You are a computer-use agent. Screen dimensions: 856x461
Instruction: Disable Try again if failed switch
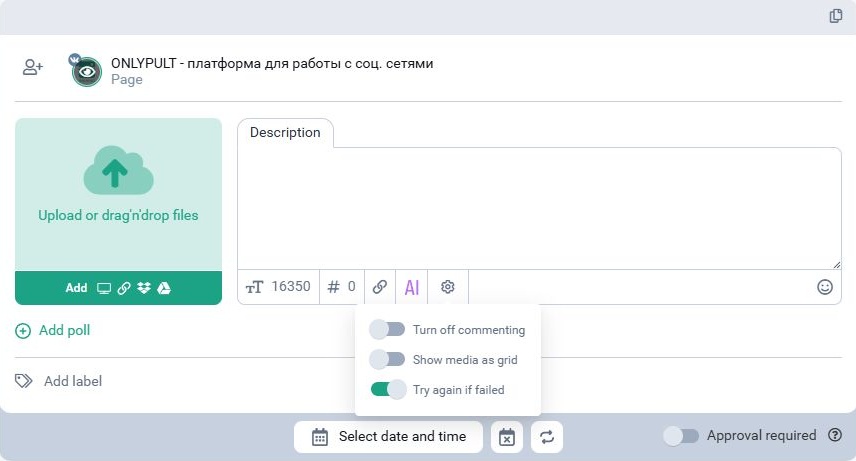pyautogui.click(x=388, y=389)
